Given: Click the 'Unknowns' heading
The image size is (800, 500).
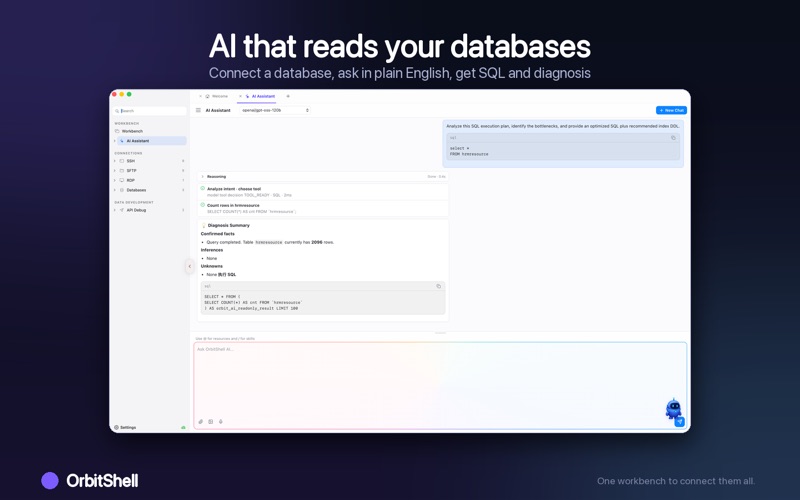Looking at the screenshot, I should (212, 266).
